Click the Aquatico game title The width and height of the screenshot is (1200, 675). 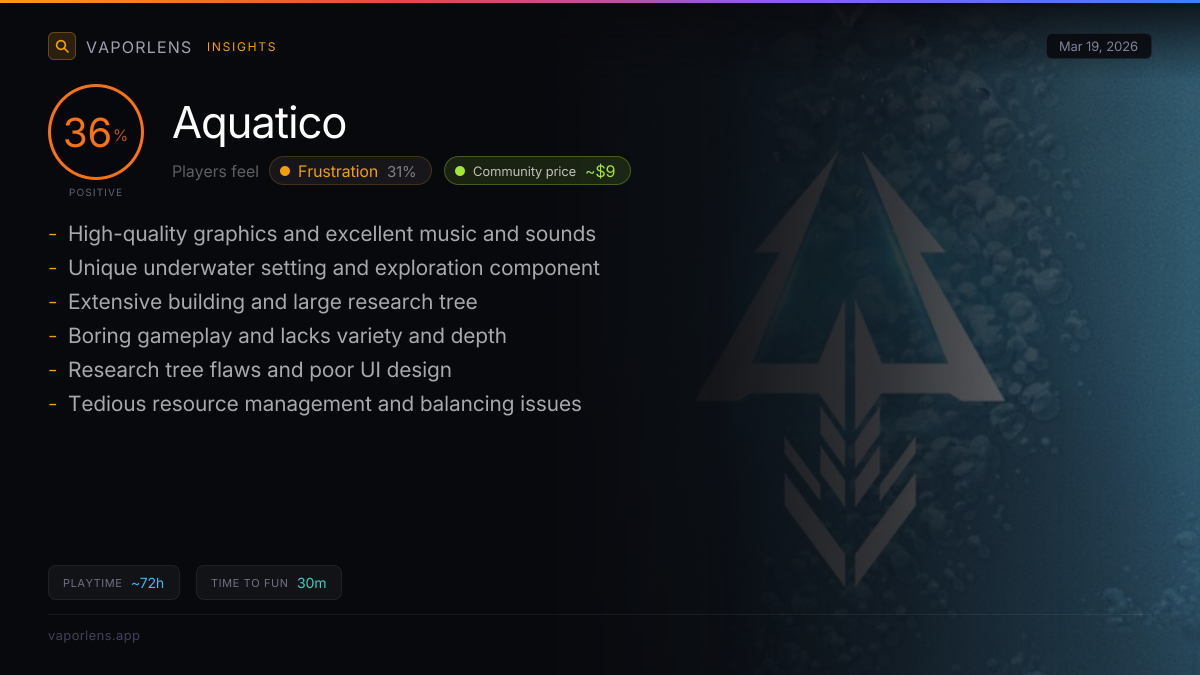(x=260, y=123)
